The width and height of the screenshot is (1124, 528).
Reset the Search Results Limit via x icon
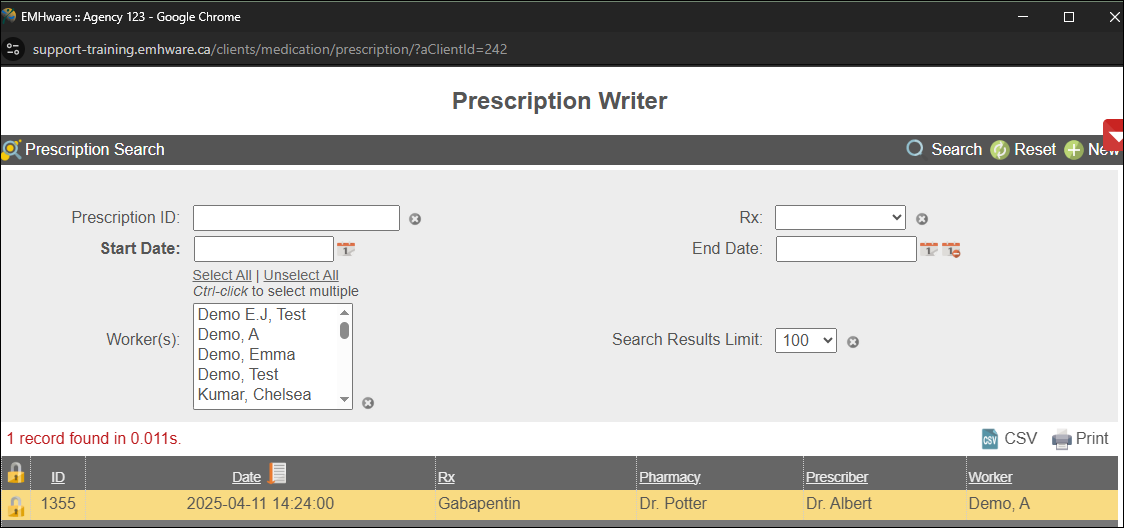[x=853, y=342]
